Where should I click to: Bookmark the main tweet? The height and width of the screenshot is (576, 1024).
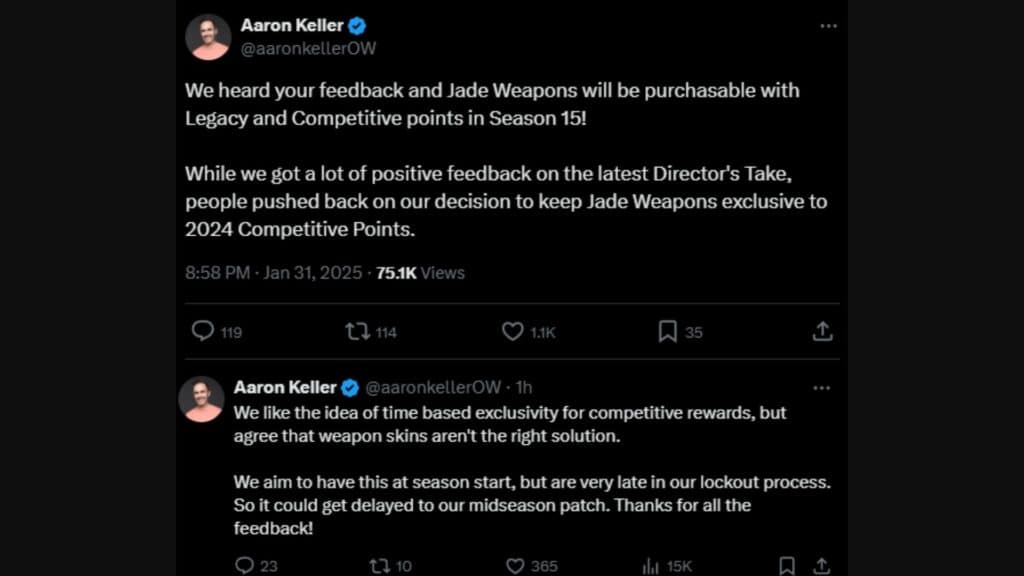pyautogui.click(x=667, y=331)
